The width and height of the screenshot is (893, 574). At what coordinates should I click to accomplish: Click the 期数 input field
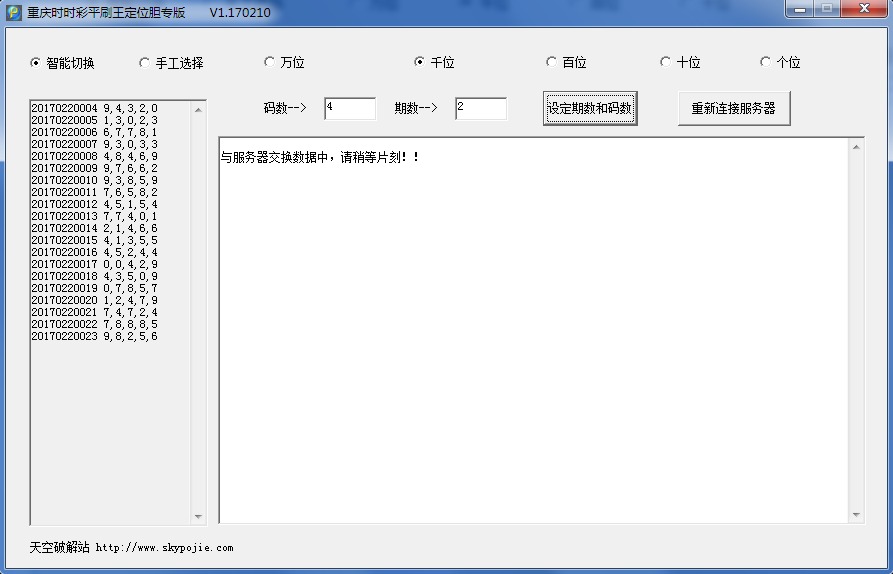480,108
